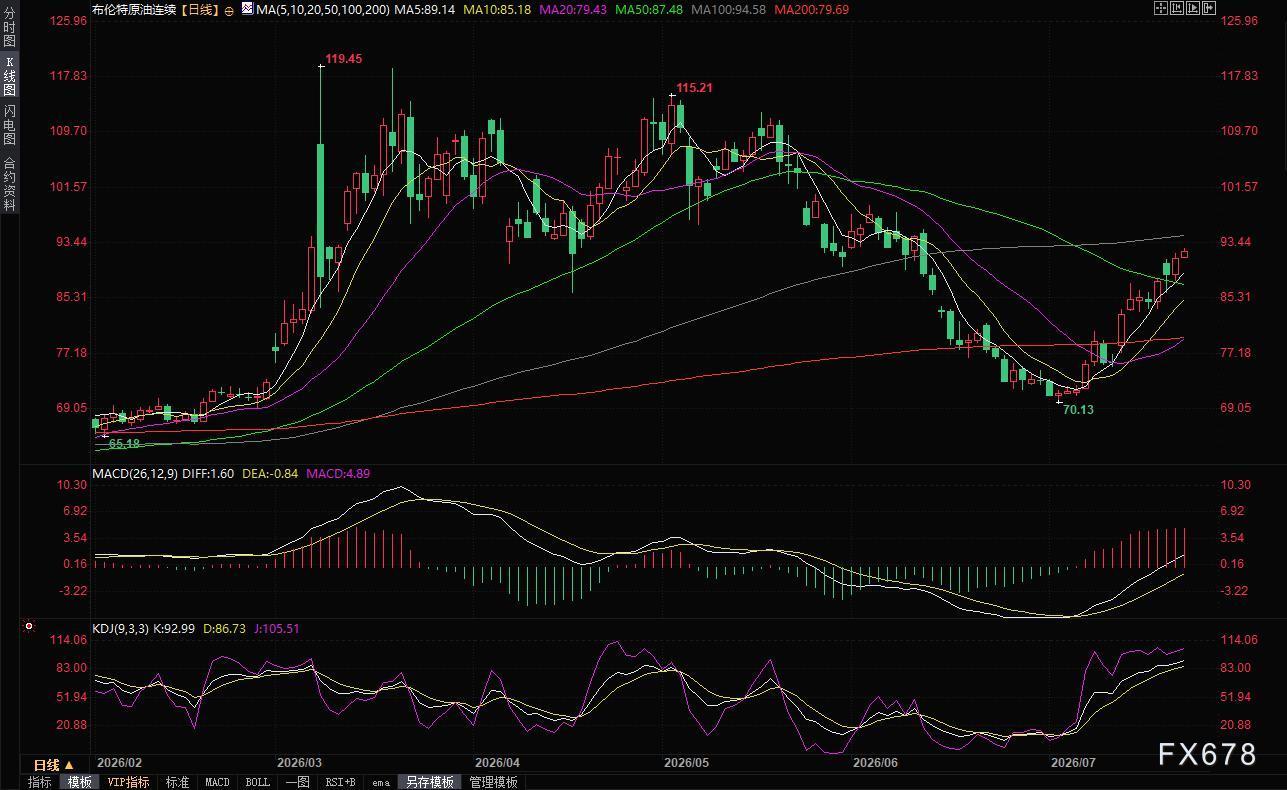Click the 另存模板 button
Screen dimensions: 1287x790
click(429, 782)
